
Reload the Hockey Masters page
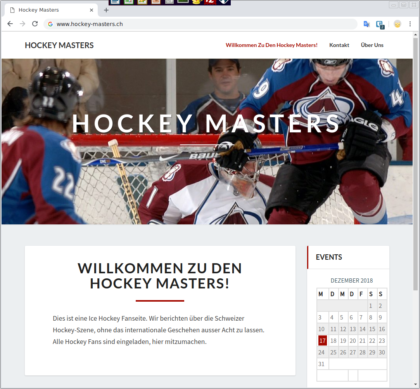tap(35, 24)
